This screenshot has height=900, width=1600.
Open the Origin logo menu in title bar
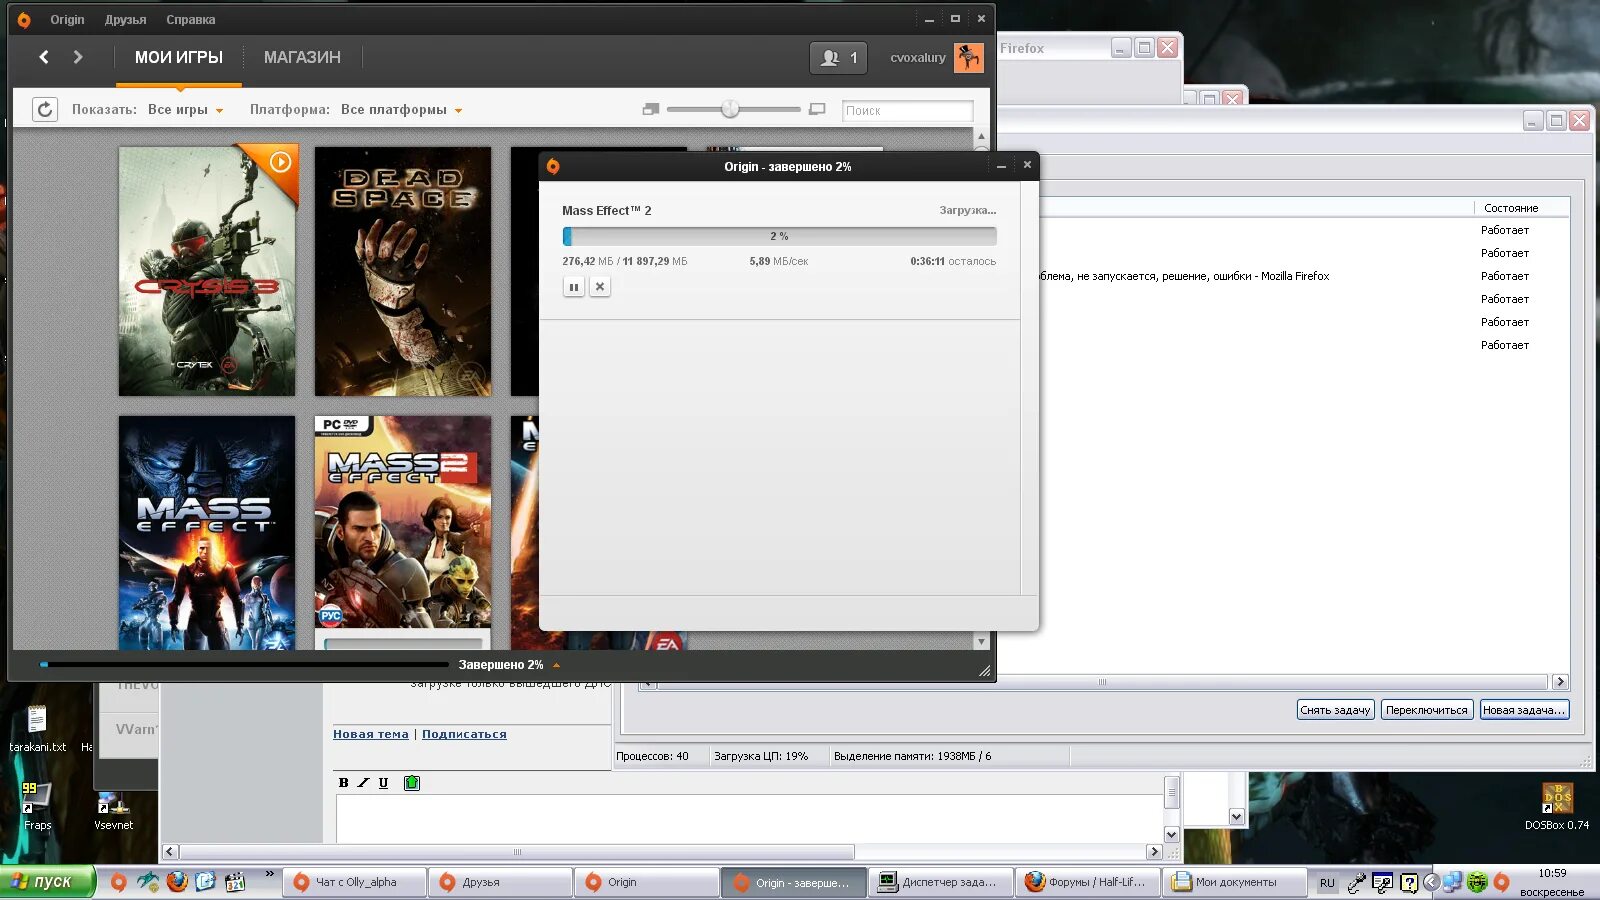click(24, 19)
